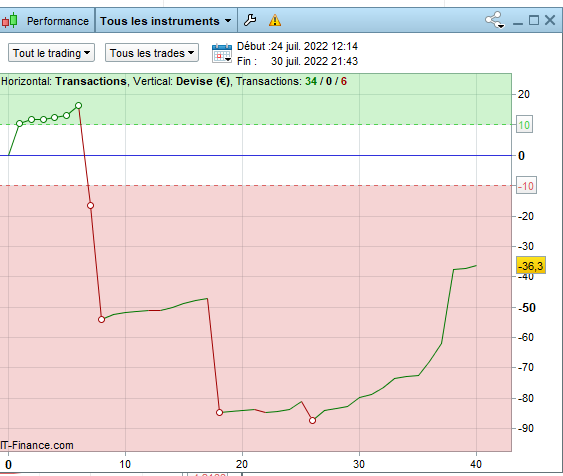Image resolution: width=563 pixels, height=476 pixels.
Task: Click the red marker near -54
Action: (102, 319)
